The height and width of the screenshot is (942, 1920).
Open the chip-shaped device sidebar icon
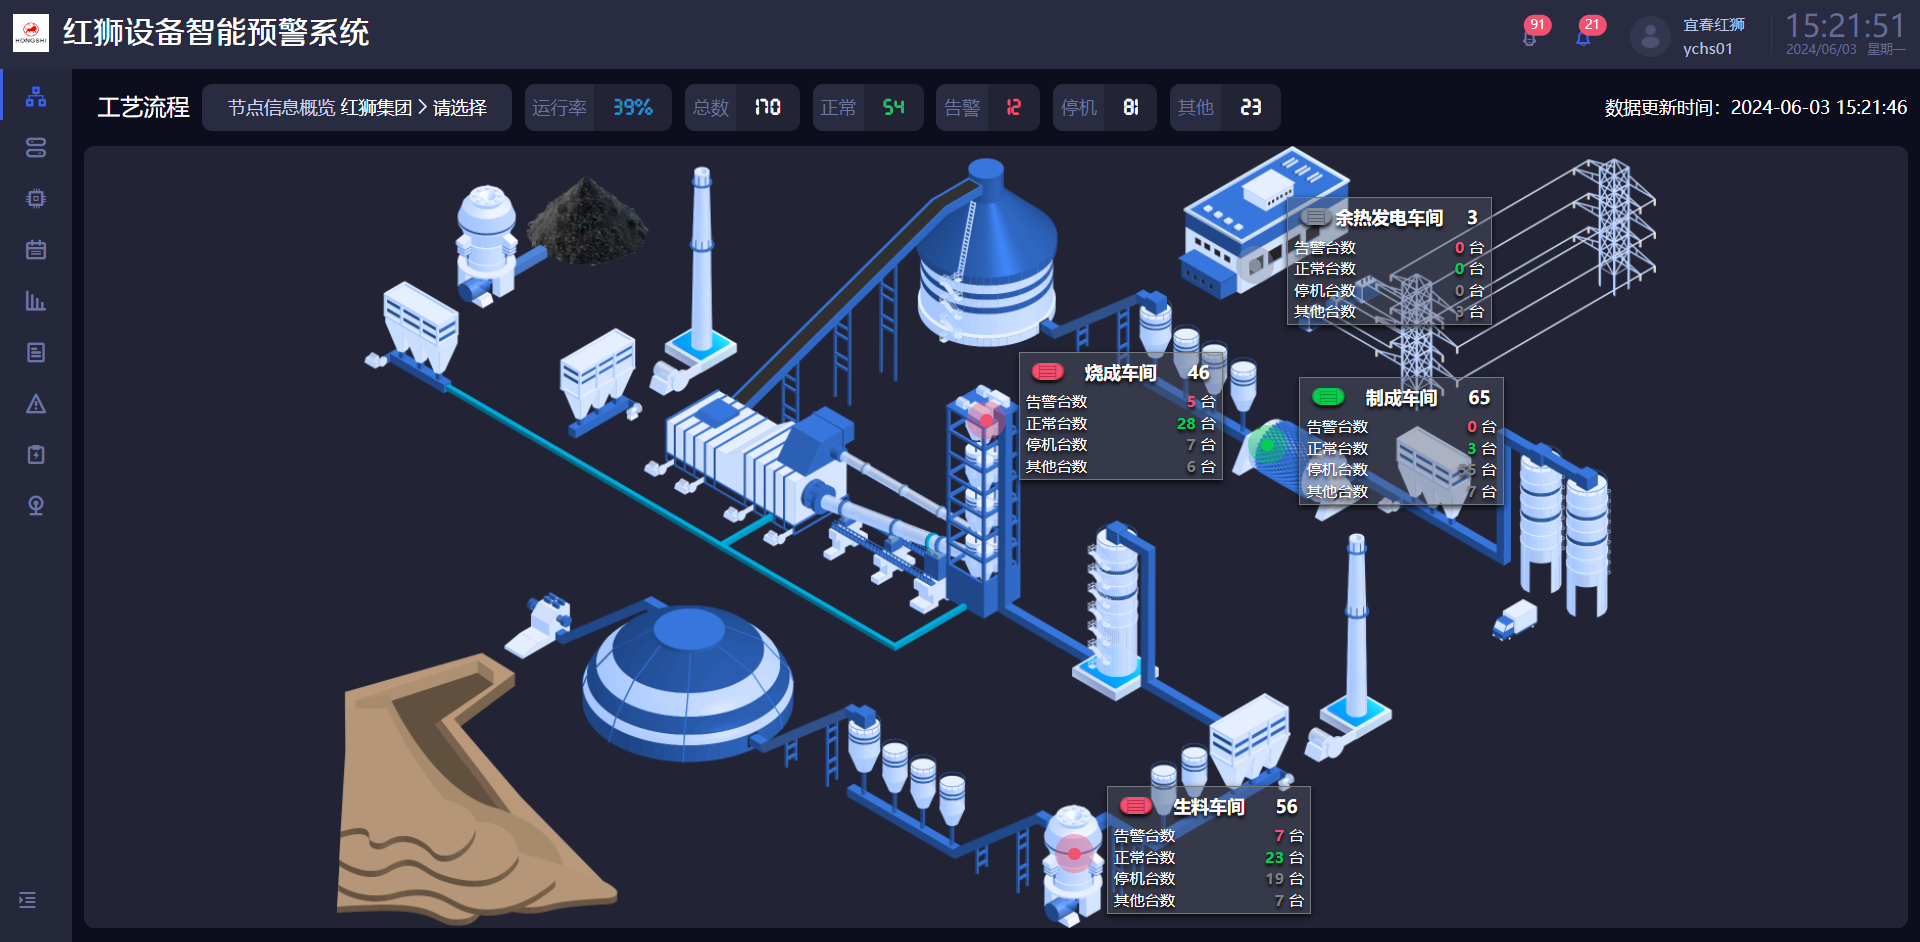[36, 199]
